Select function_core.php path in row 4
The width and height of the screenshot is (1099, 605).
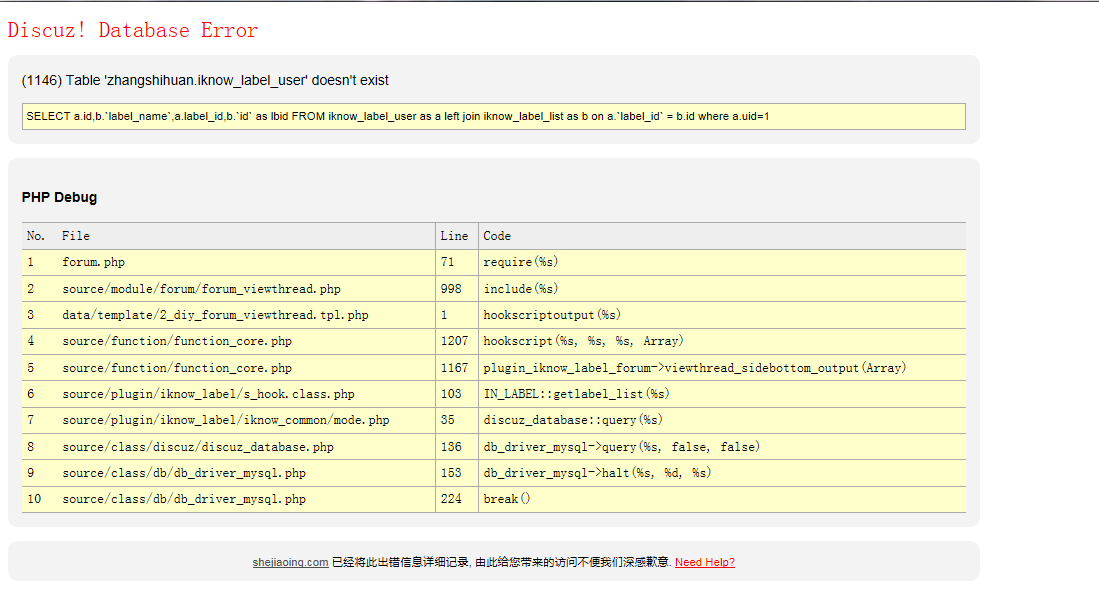coord(177,341)
